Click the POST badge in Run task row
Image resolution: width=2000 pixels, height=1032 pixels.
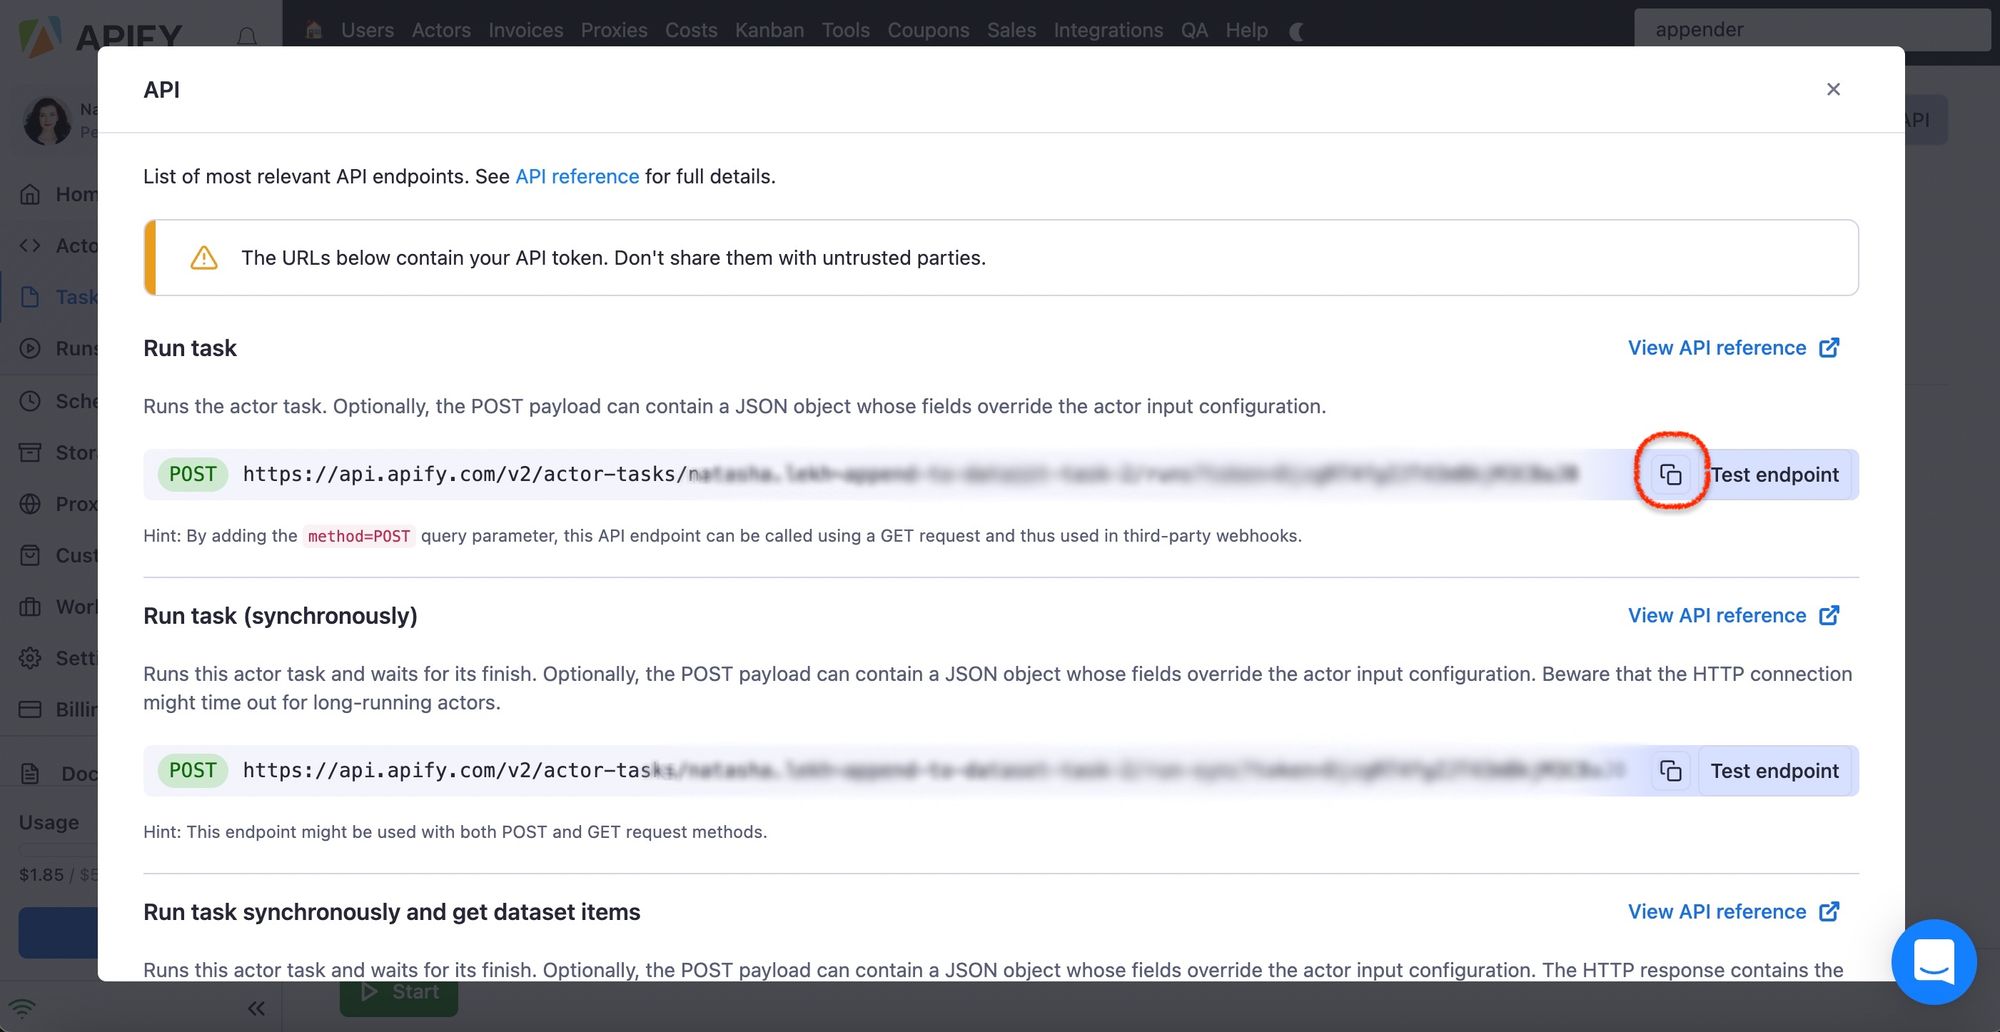[193, 474]
